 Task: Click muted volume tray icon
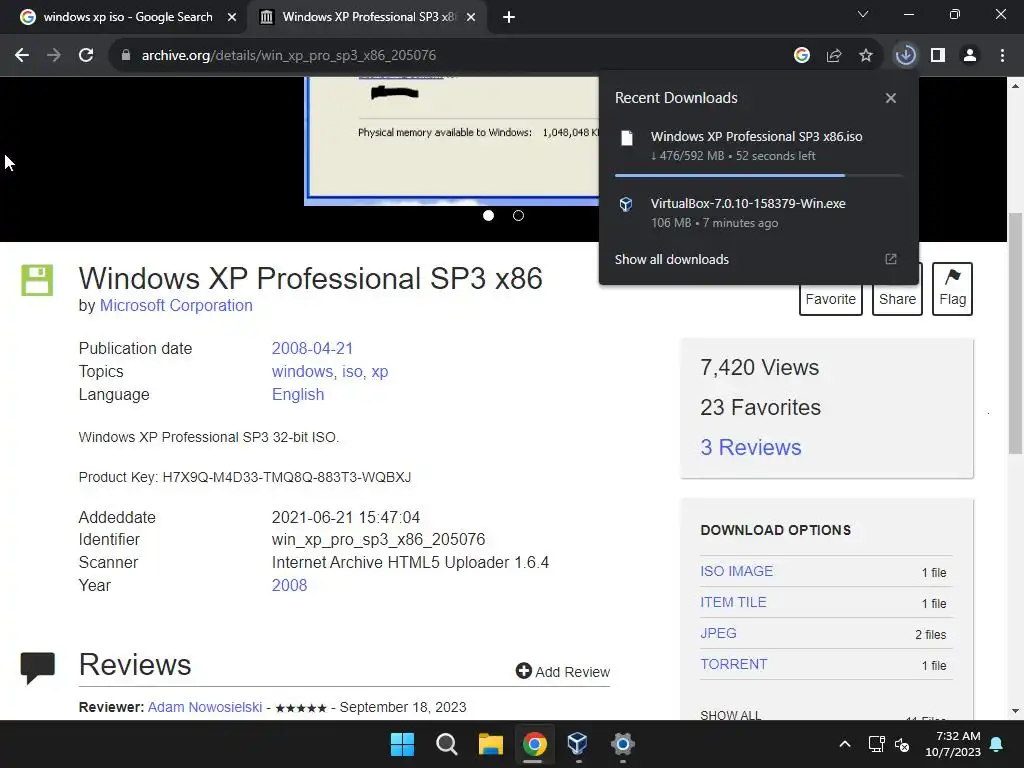pyautogui.click(x=902, y=744)
